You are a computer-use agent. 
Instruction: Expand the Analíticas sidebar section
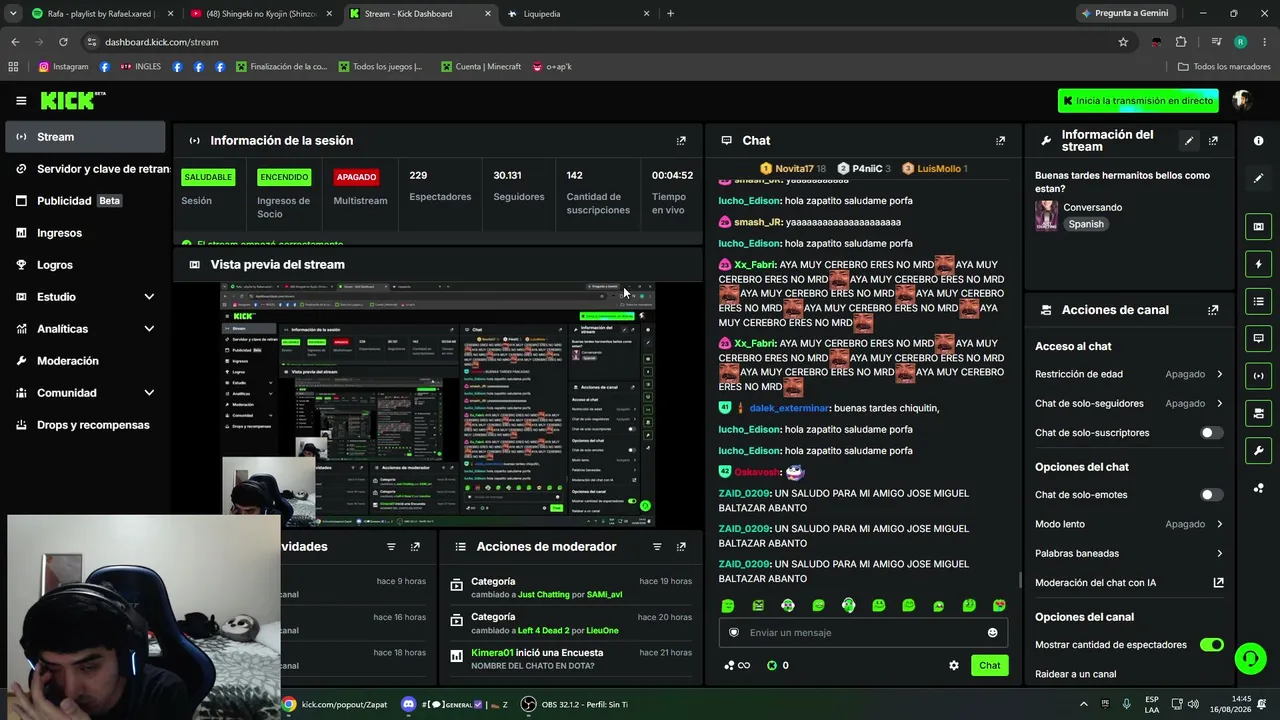click(x=149, y=329)
